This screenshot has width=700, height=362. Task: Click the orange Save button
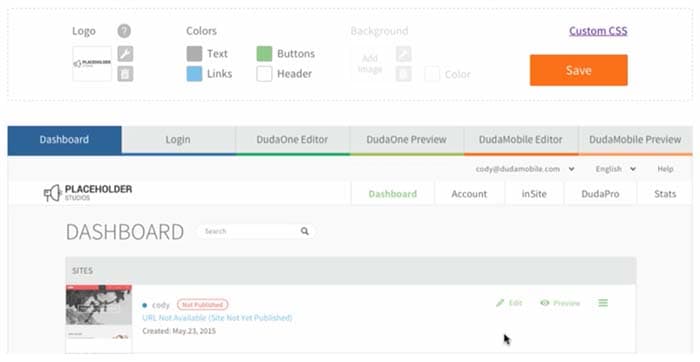click(579, 70)
